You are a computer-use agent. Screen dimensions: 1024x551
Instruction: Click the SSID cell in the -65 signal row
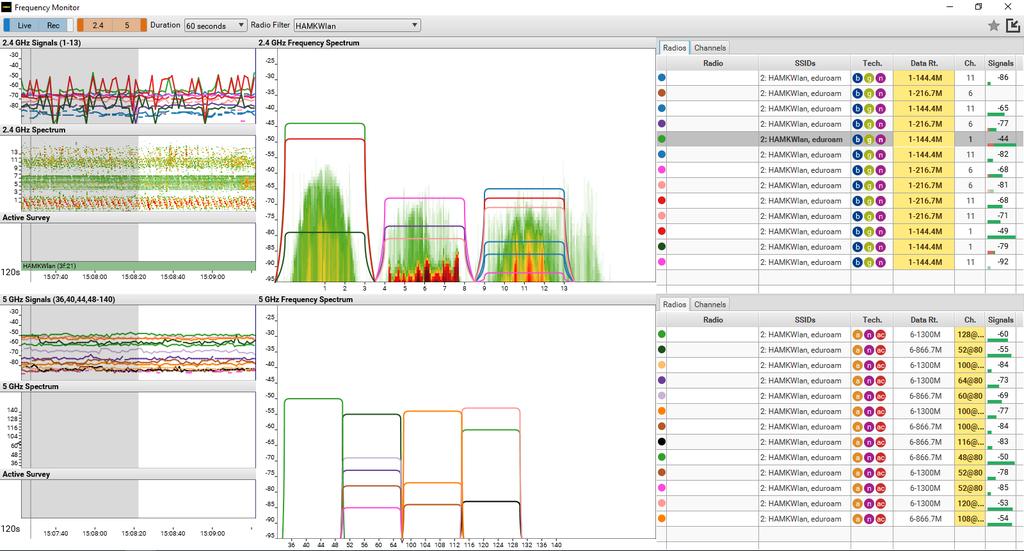805,108
